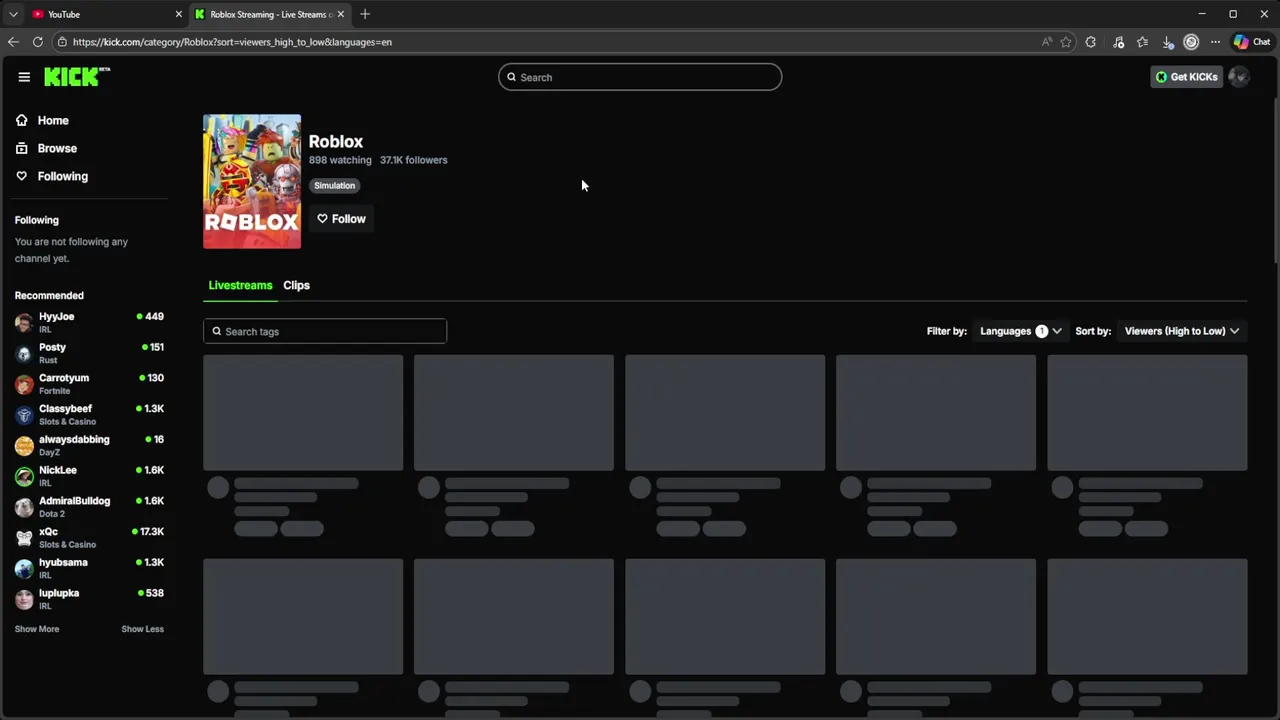This screenshot has width=1280, height=720.
Task: Open AdmiralBulldog channel
Action: click(89, 507)
